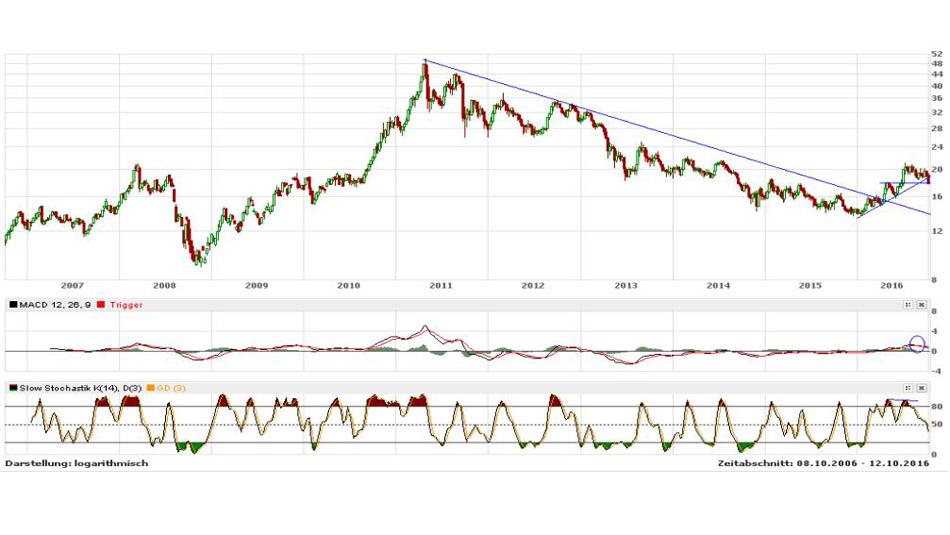Click Darstellung: logarithmisch scale text
The image size is (950, 535).
76,464
